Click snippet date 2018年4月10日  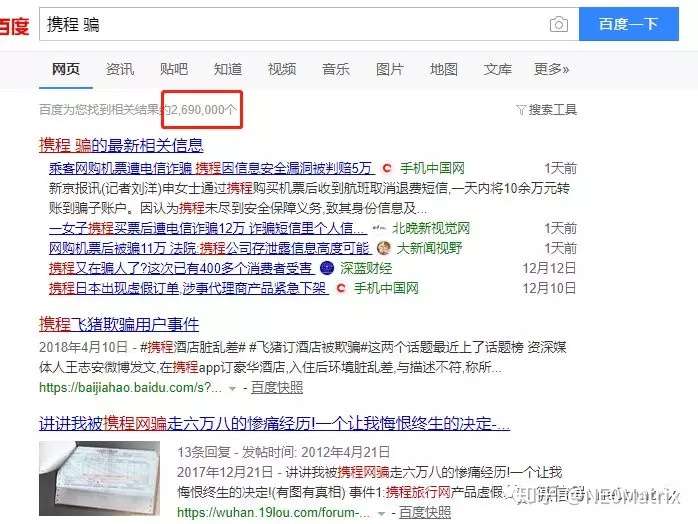point(83,347)
